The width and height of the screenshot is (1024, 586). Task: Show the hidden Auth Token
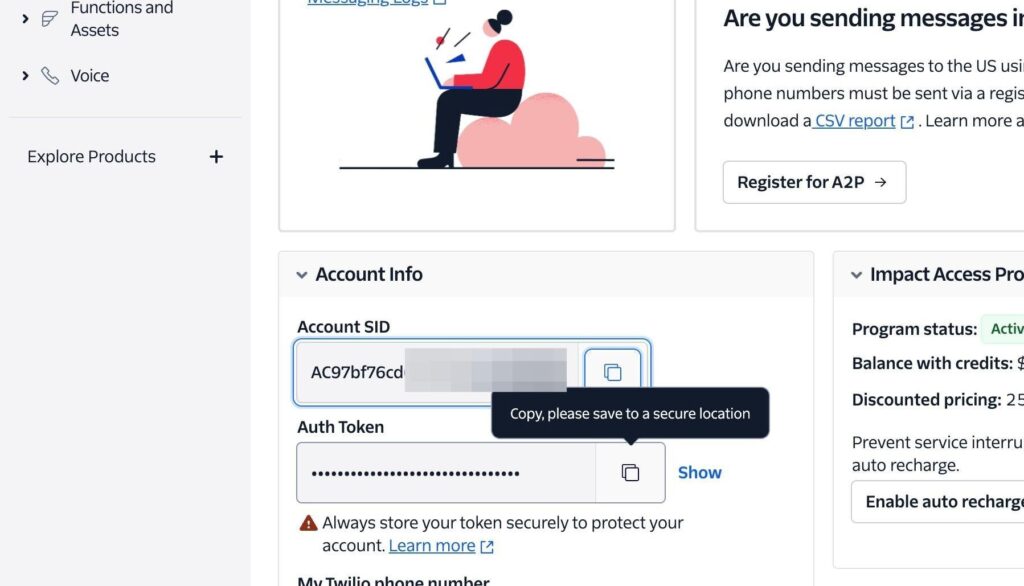coord(699,473)
